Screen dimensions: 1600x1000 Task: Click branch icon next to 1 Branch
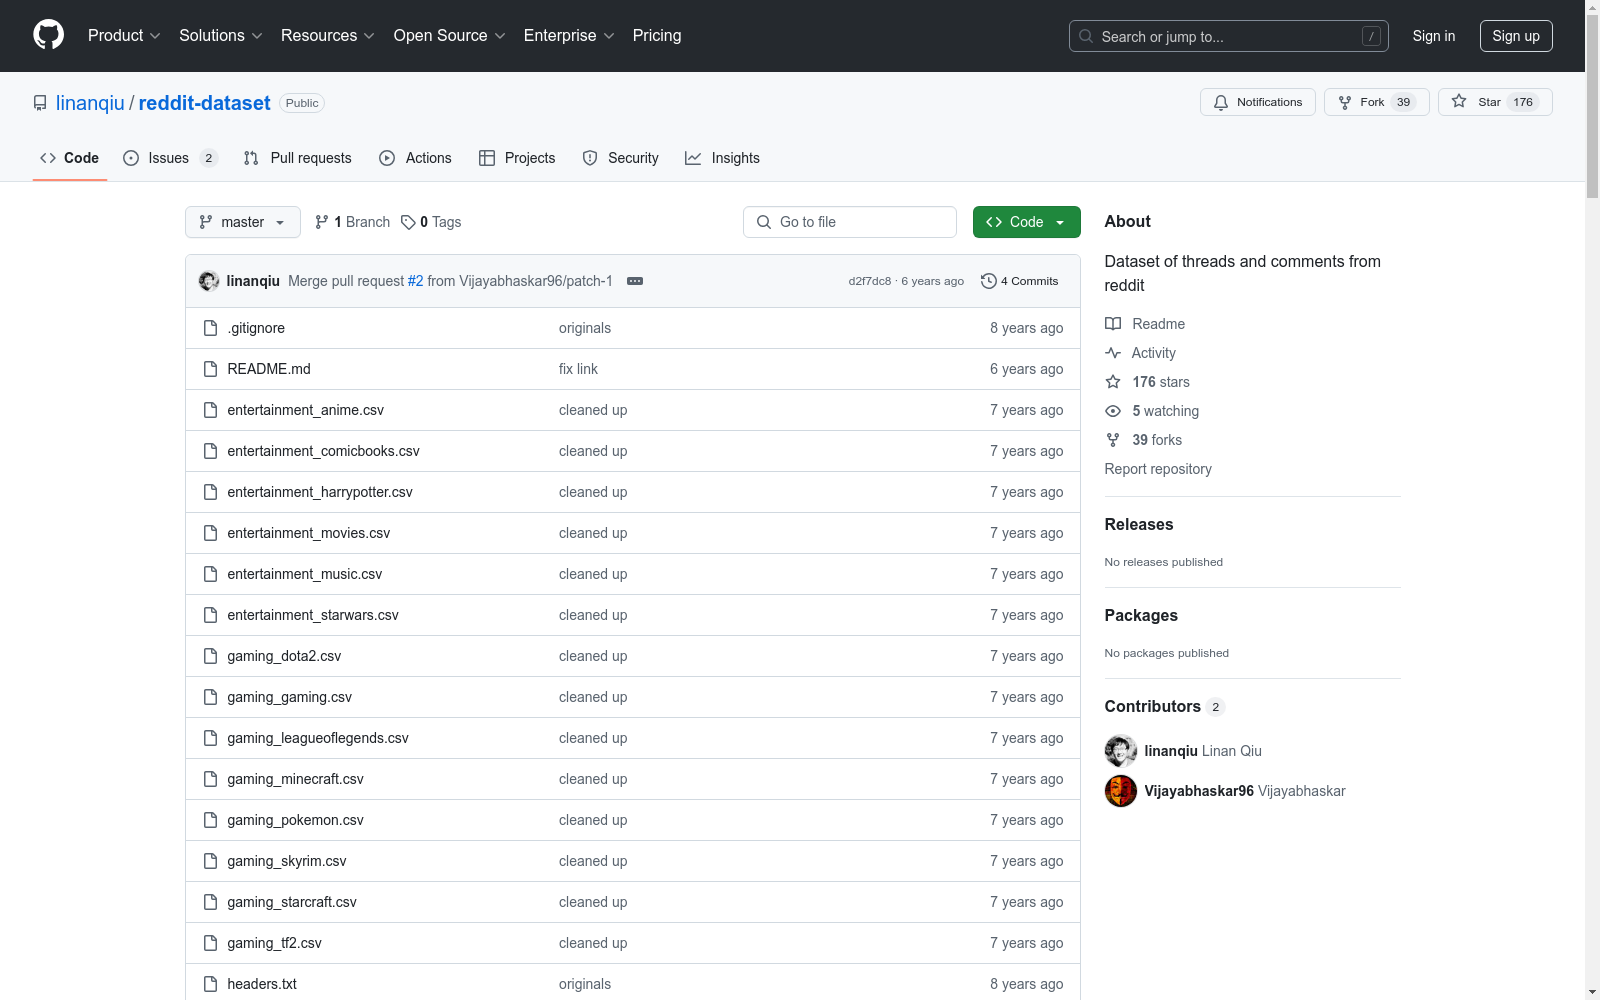[321, 222]
